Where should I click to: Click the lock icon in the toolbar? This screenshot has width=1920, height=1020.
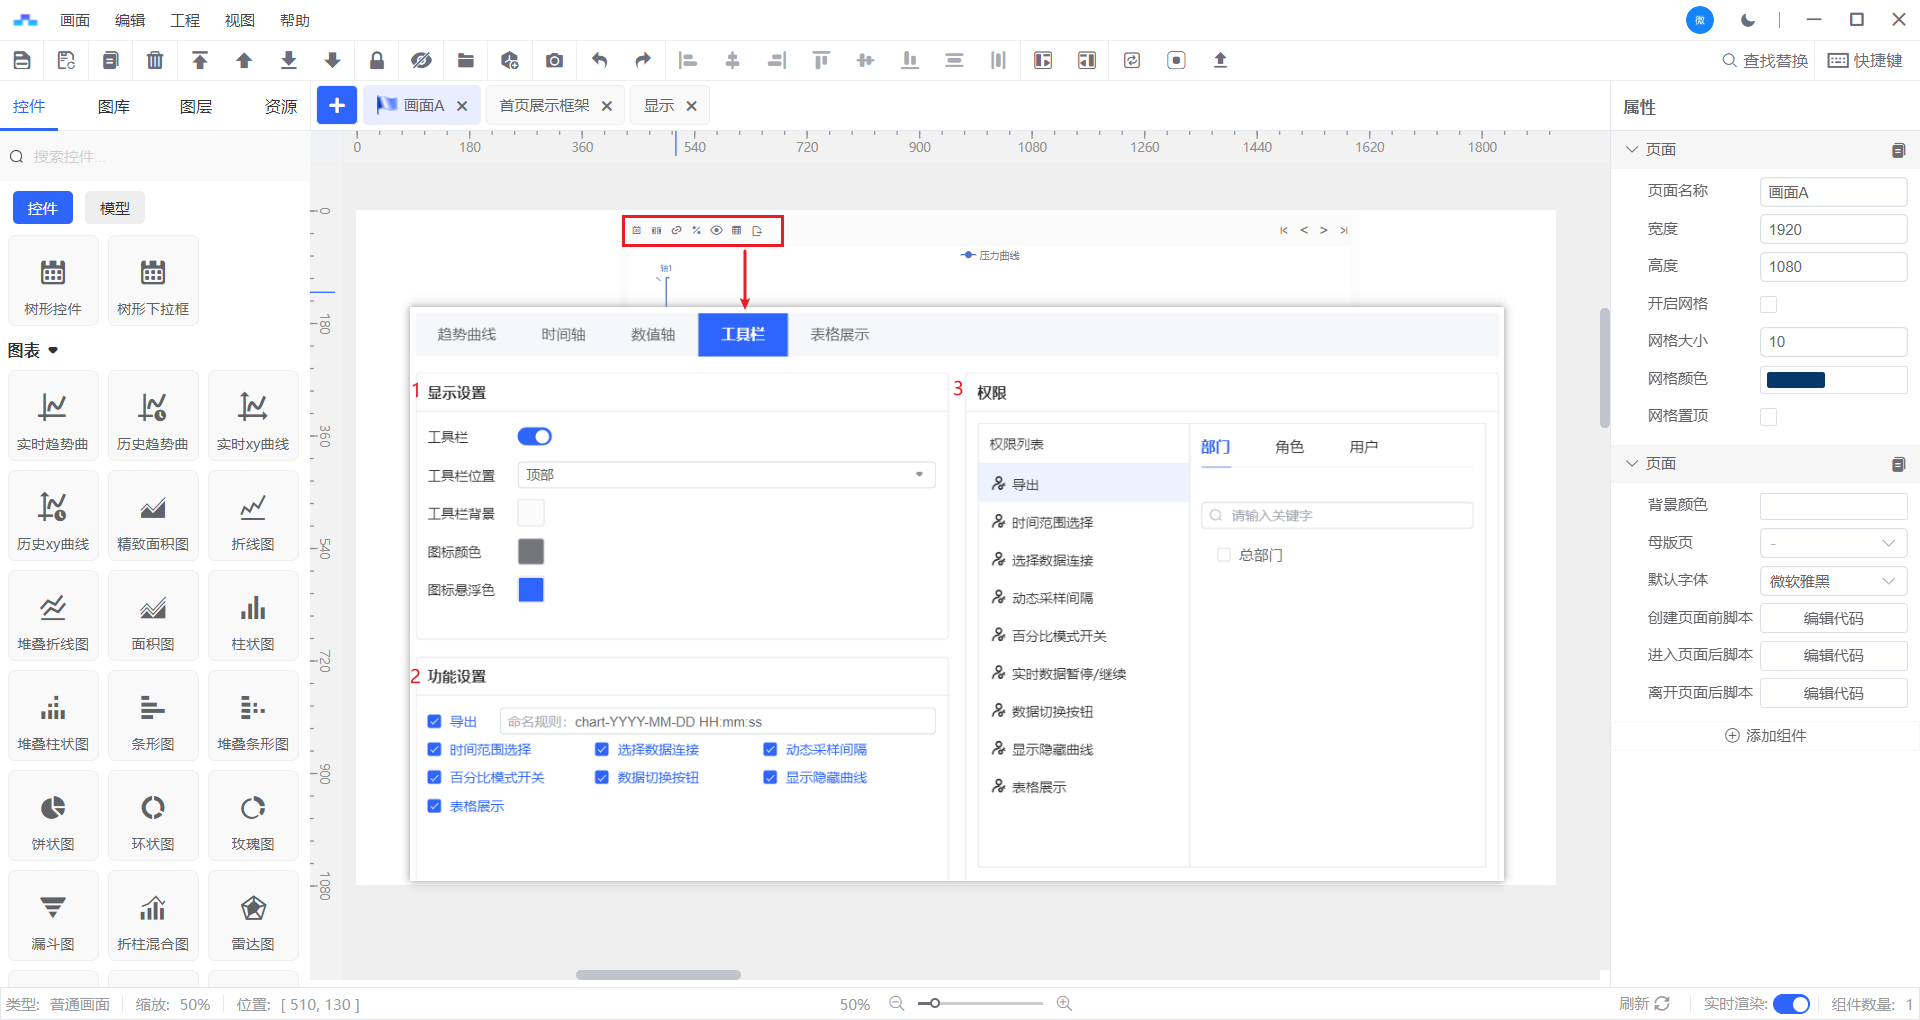(x=377, y=61)
